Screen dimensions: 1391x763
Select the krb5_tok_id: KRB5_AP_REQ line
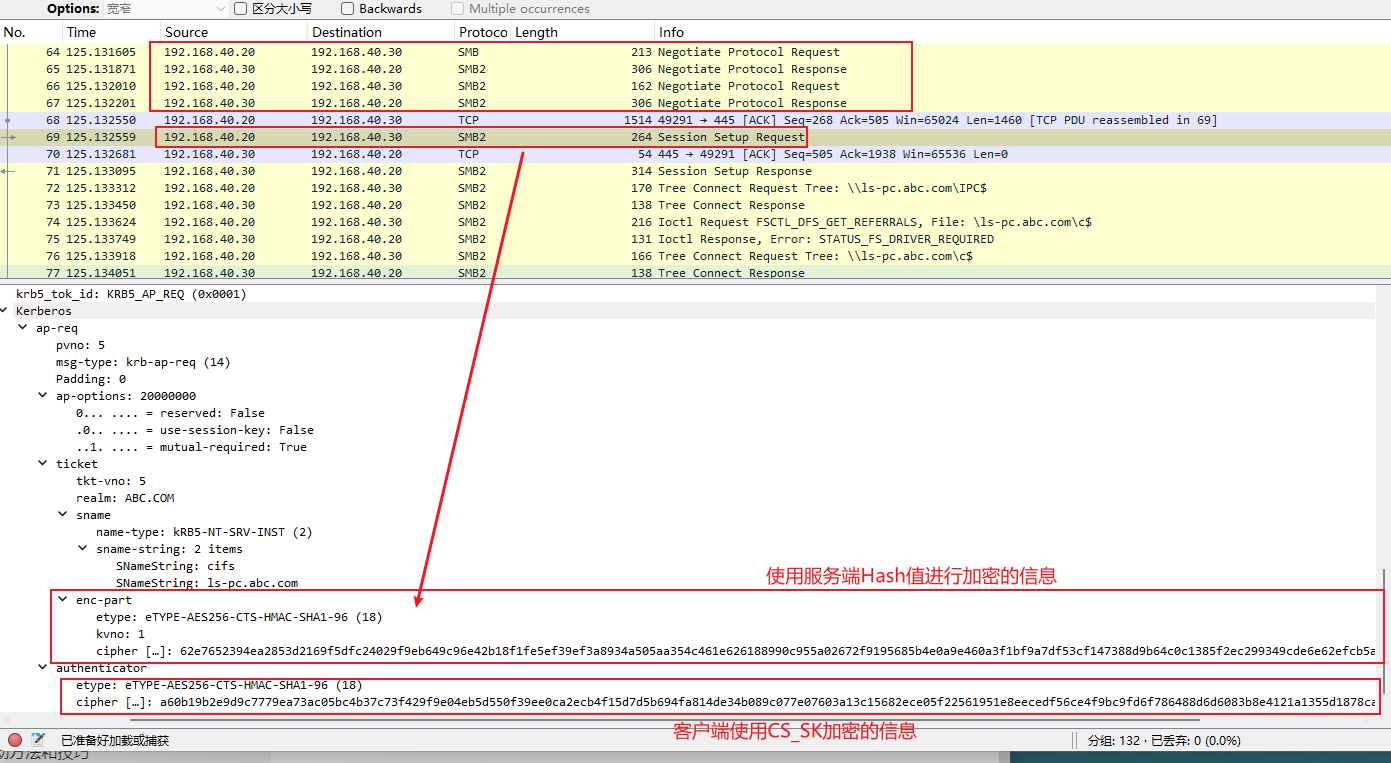(131, 294)
